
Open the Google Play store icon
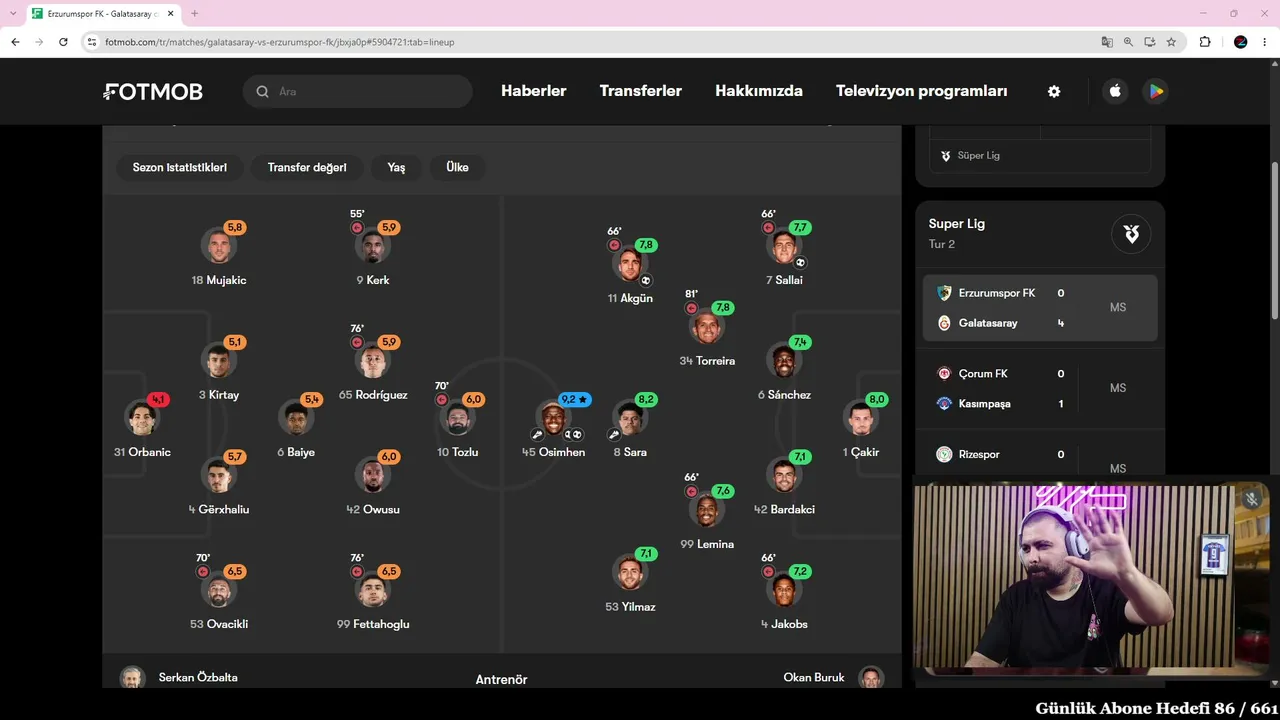(x=1156, y=91)
